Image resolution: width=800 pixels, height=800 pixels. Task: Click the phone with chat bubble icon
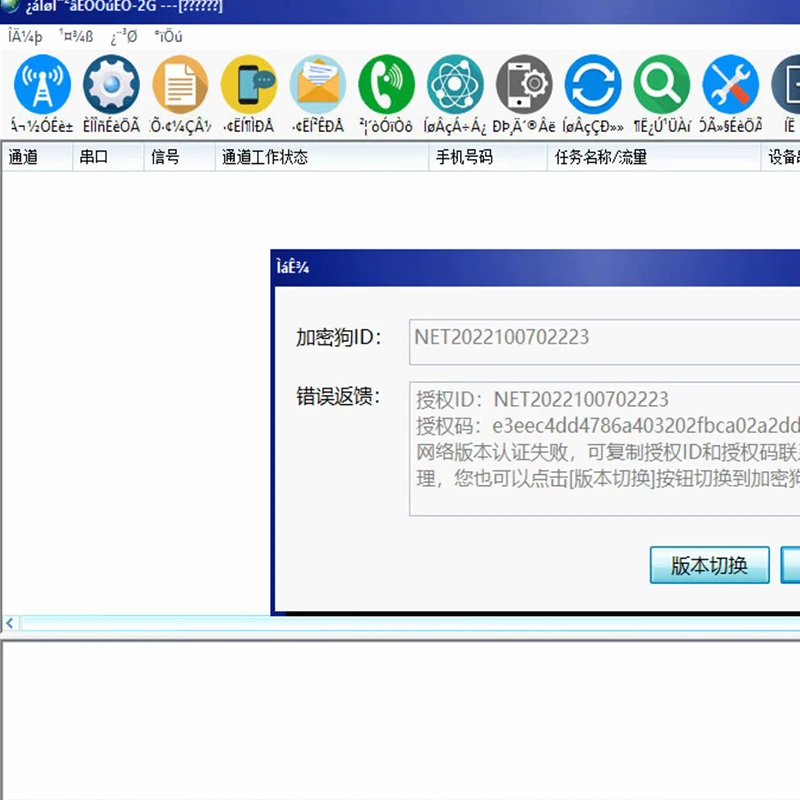point(249,85)
